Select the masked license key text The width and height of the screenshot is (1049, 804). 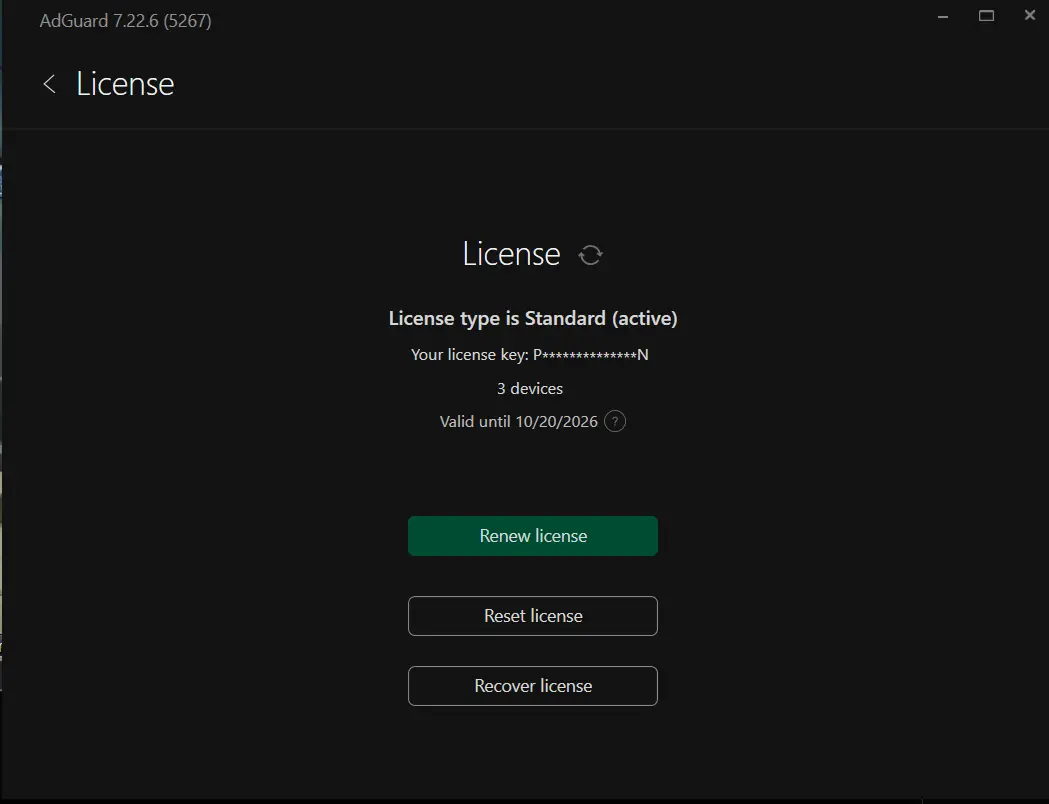coord(591,355)
